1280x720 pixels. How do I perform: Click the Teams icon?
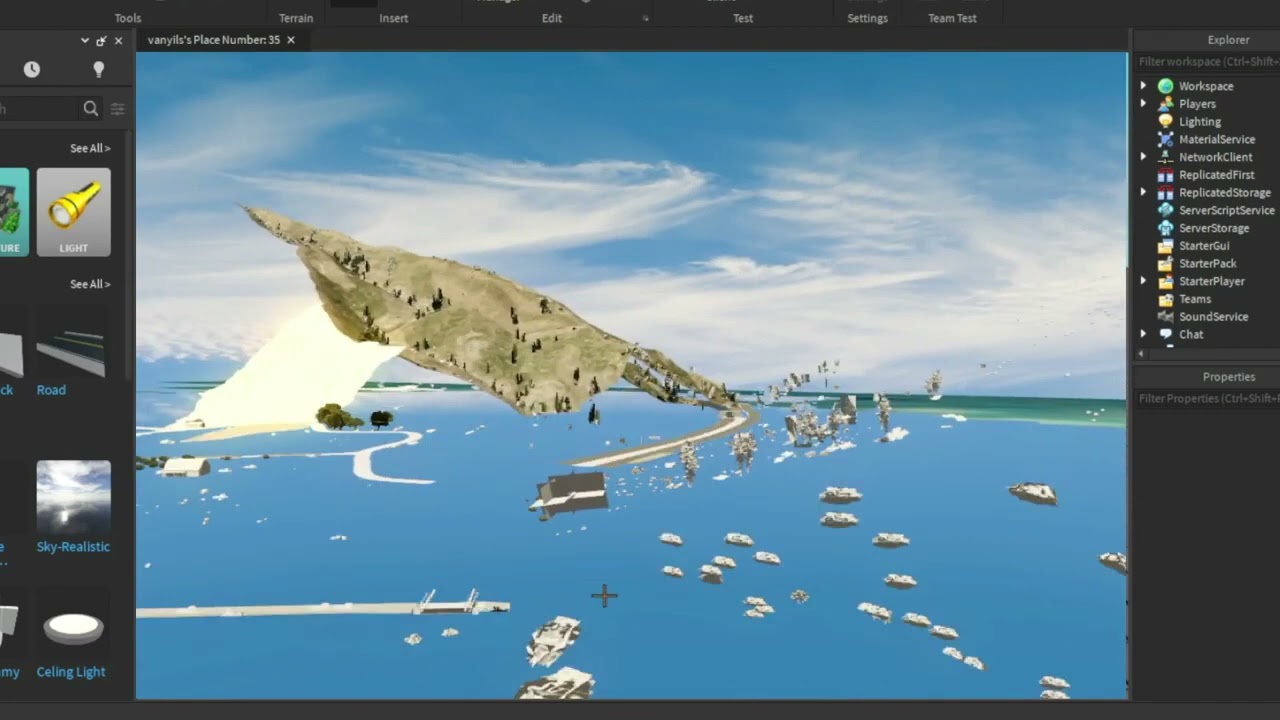tap(1165, 299)
